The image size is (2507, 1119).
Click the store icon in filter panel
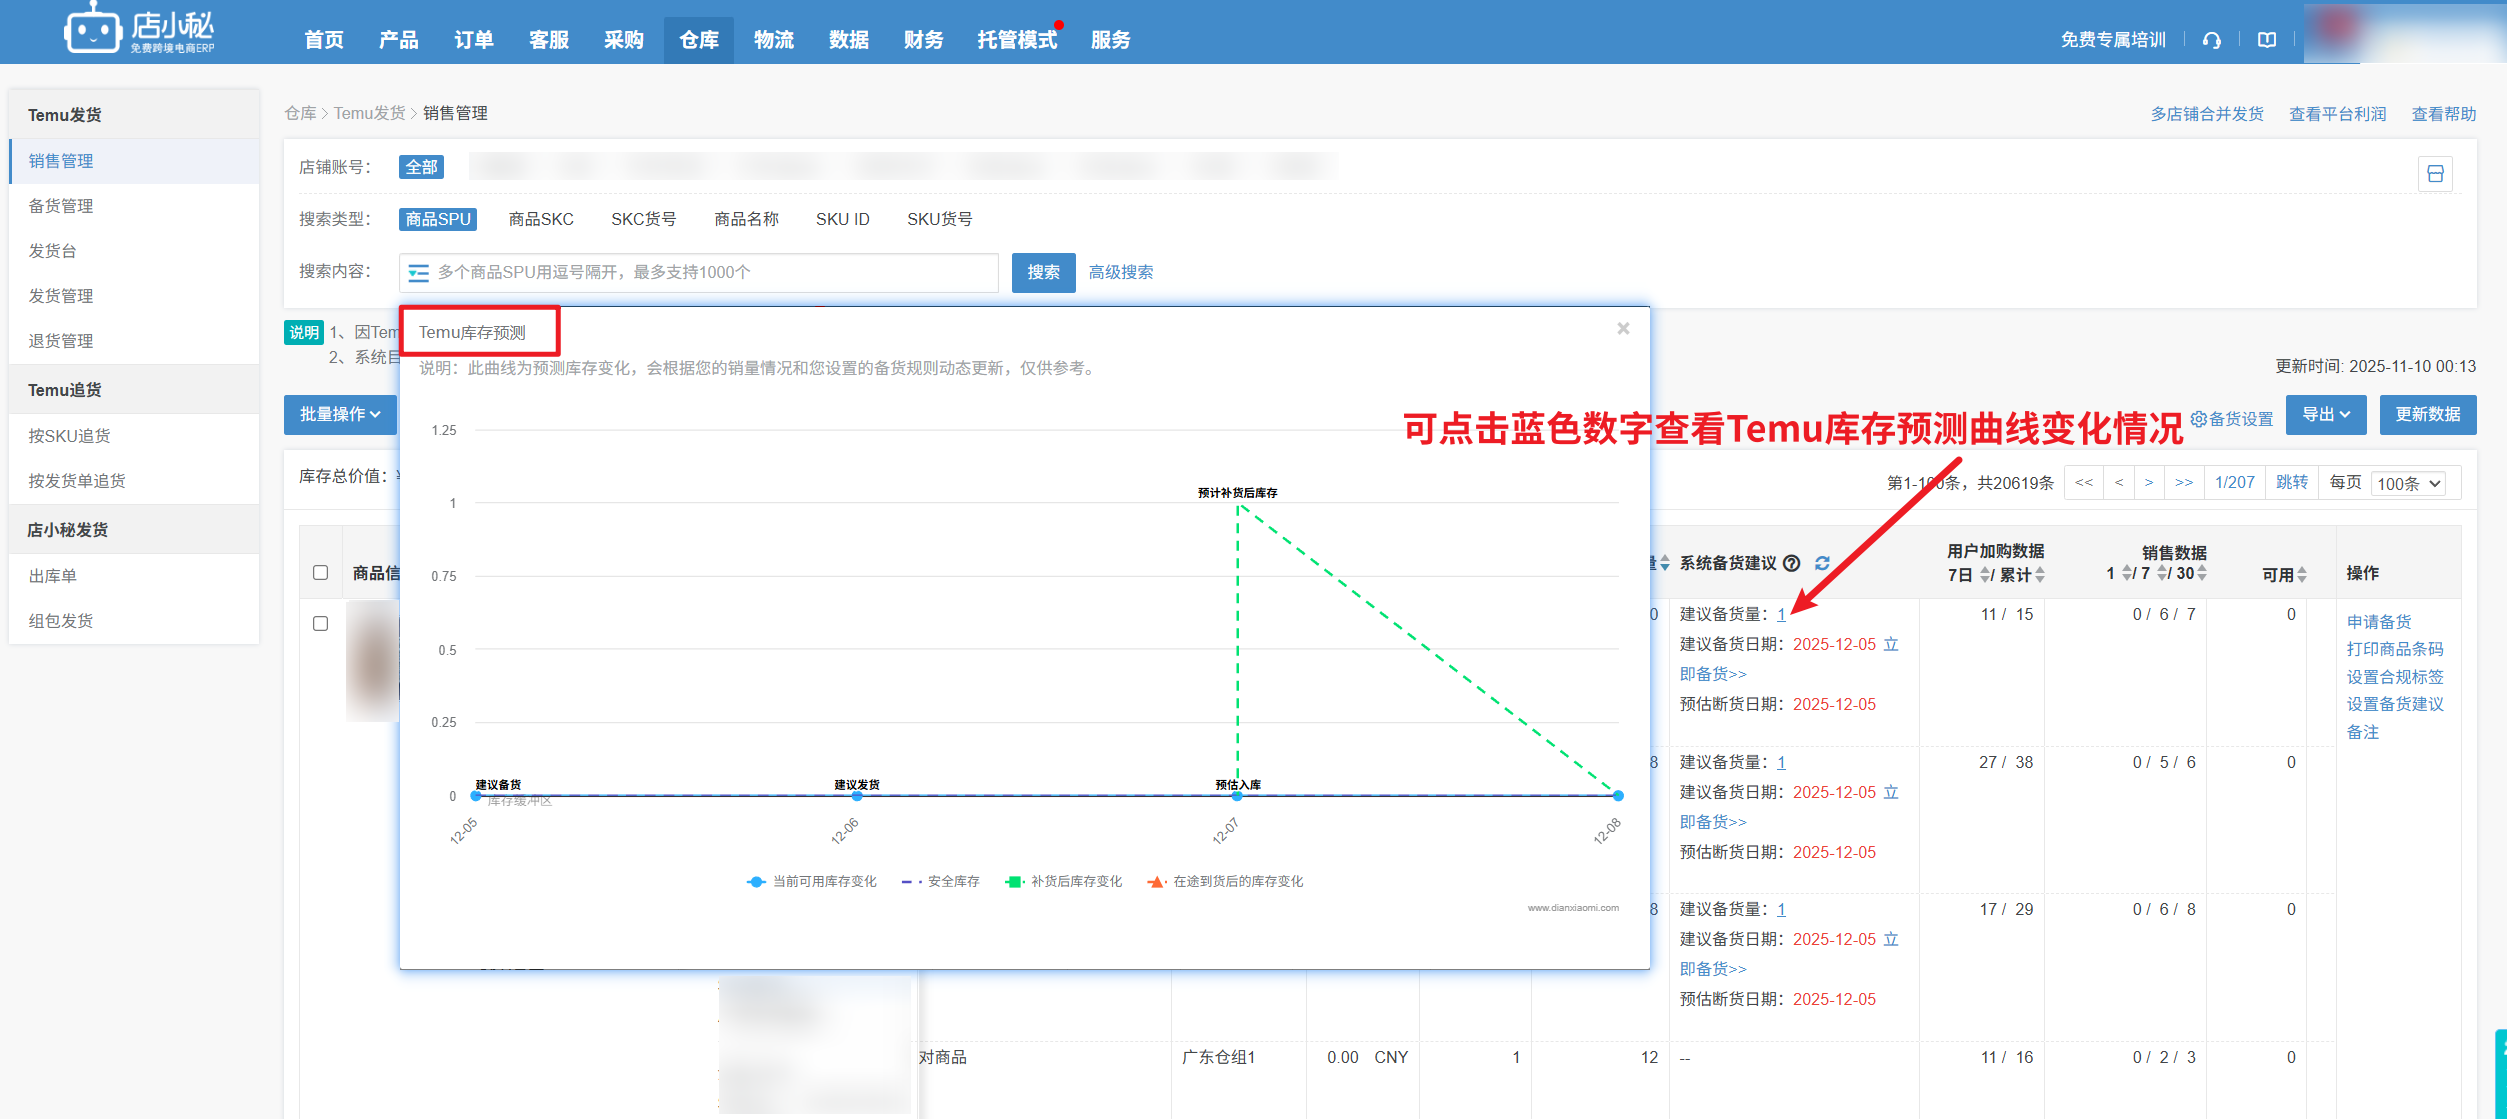coord(2435,174)
